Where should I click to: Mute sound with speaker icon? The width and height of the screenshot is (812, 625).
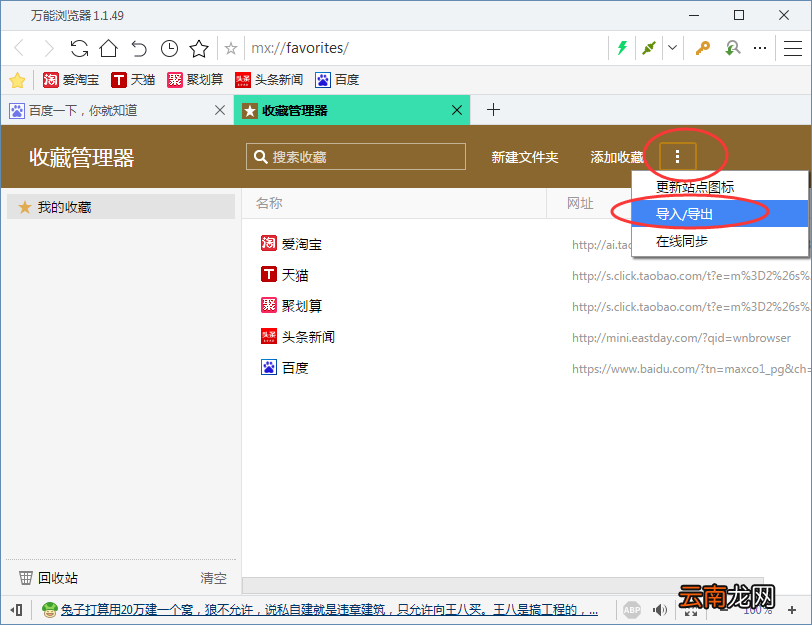[x=660, y=610]
